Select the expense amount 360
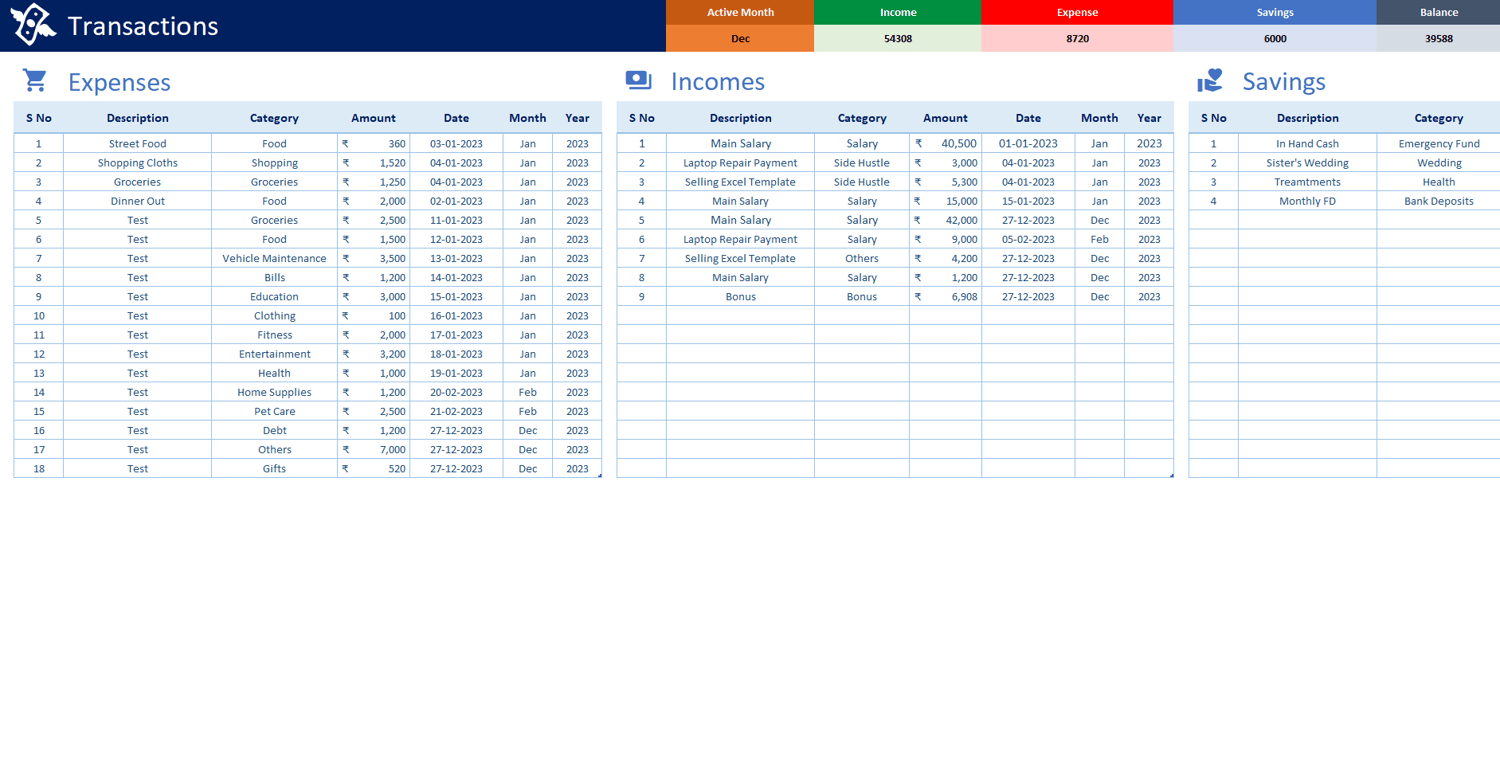Image resolution: width=1500 pixels, height=775 pixels. (x=374, y=144)
